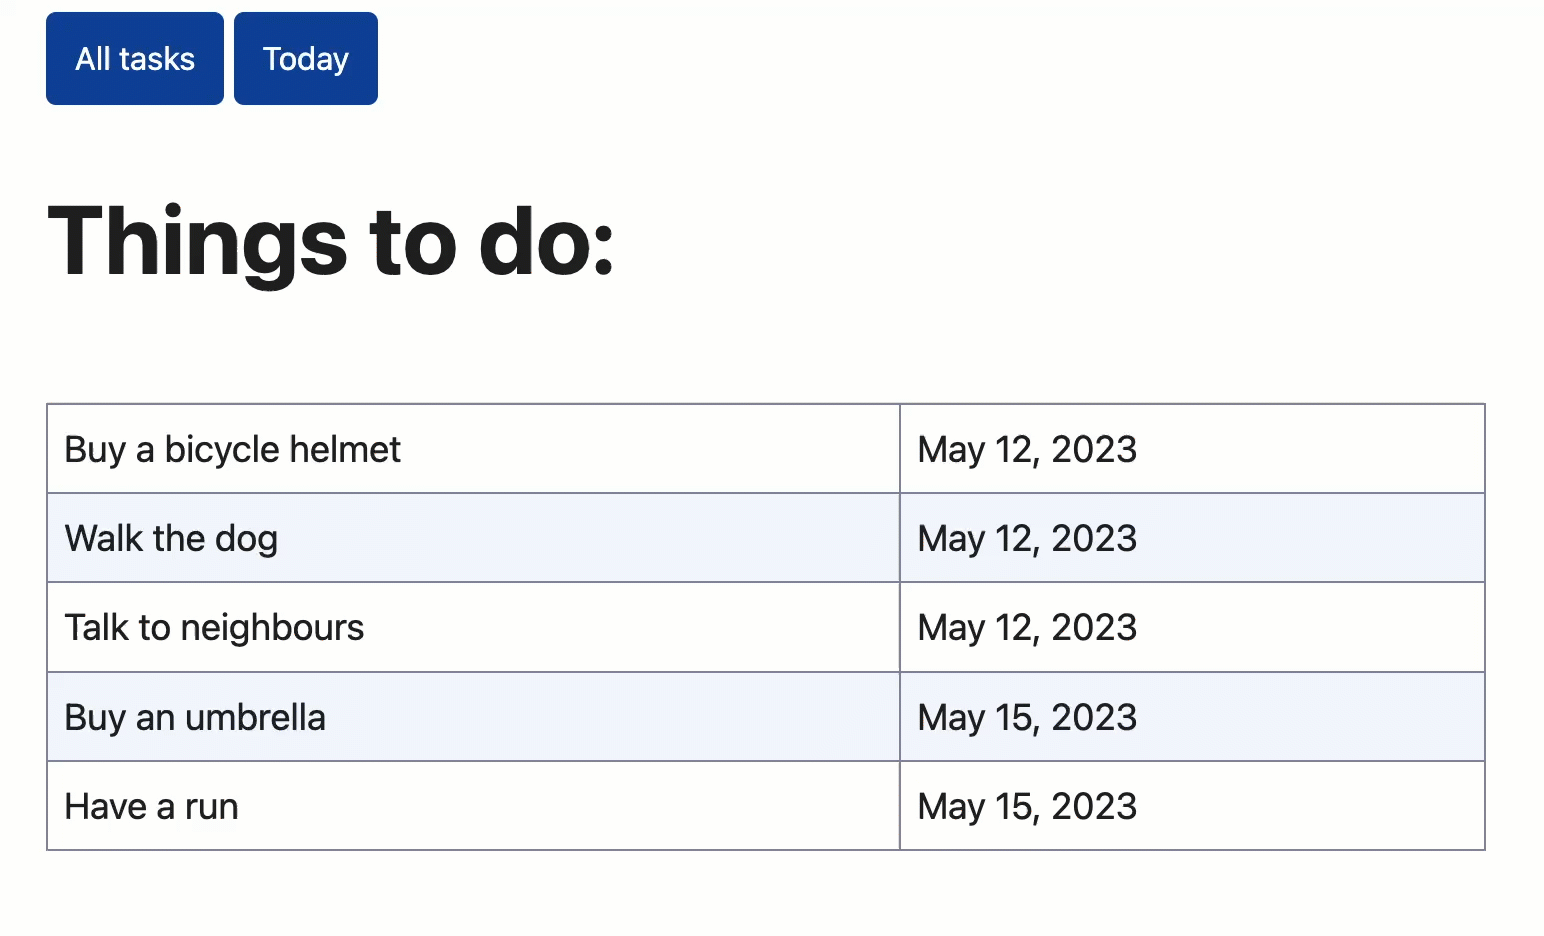Filter tasks to show only today
Screen dimensions: 1544x936
click(305, 57)
